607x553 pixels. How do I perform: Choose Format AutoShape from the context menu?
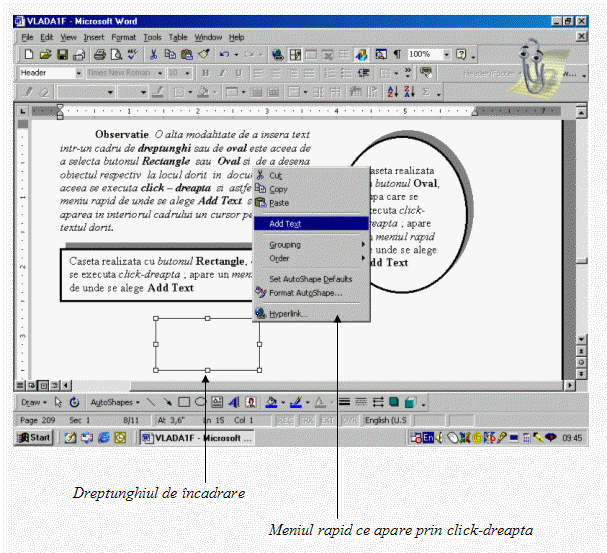coord(311,293)
